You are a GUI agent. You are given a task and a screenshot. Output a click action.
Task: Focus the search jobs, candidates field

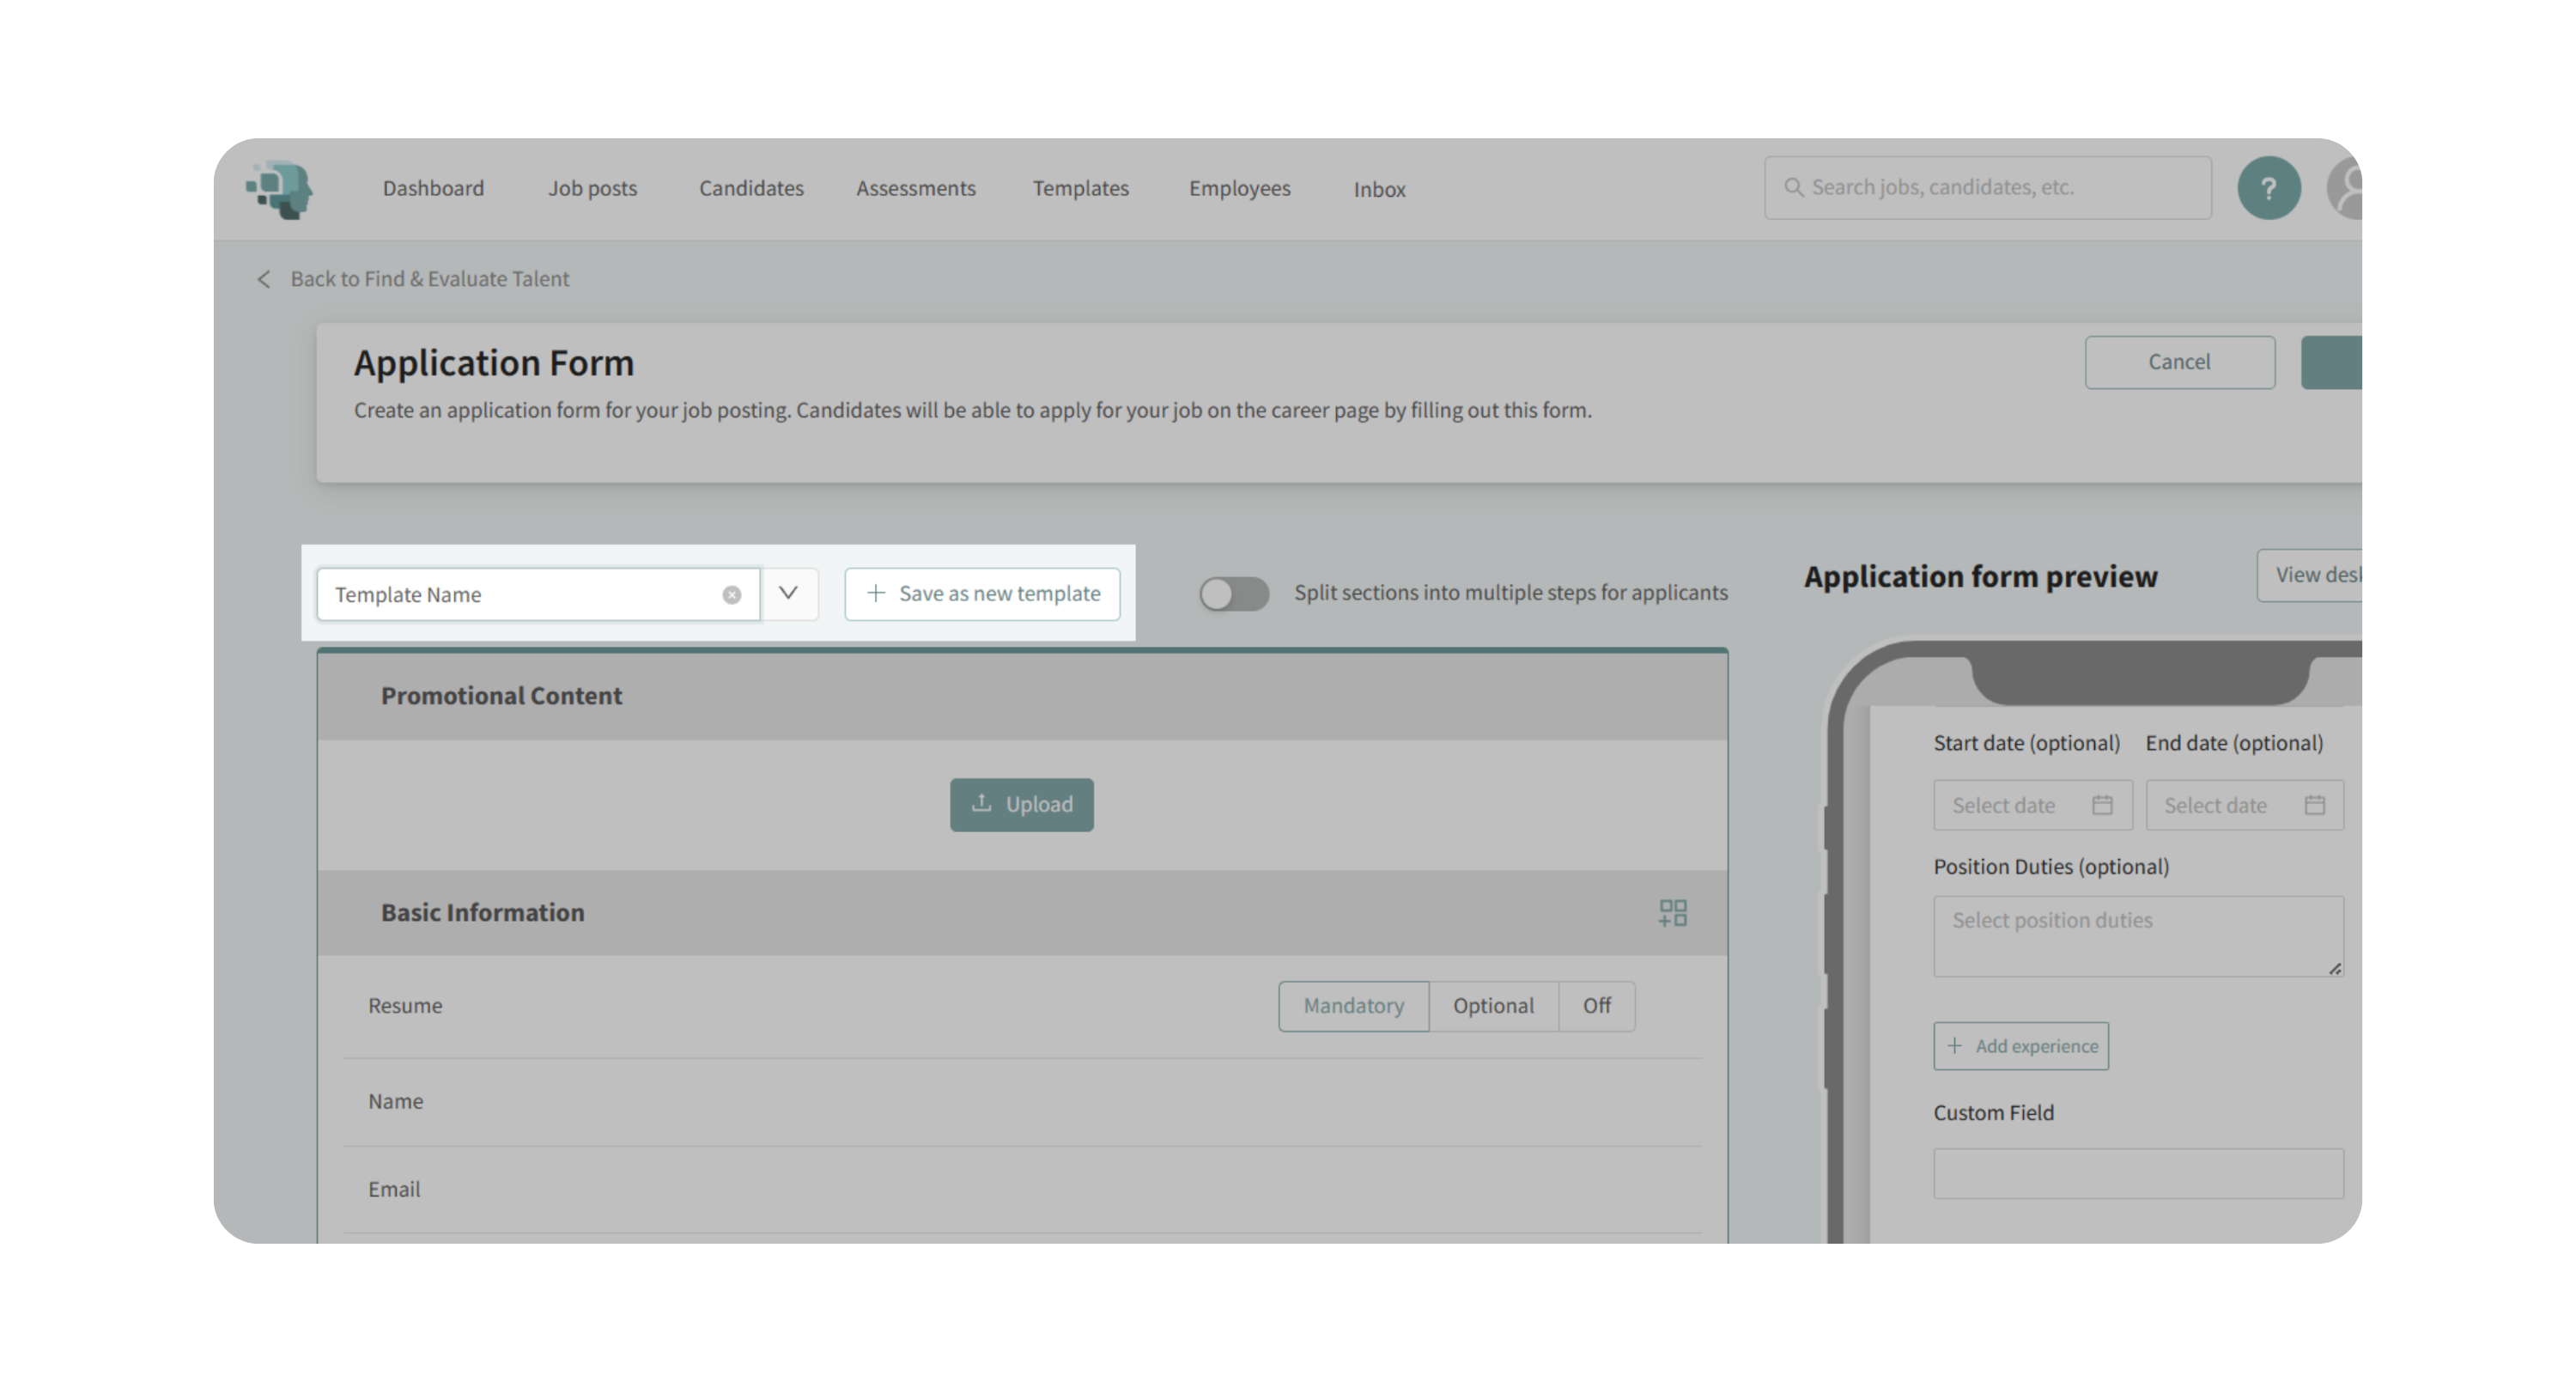click(1987, 188)
